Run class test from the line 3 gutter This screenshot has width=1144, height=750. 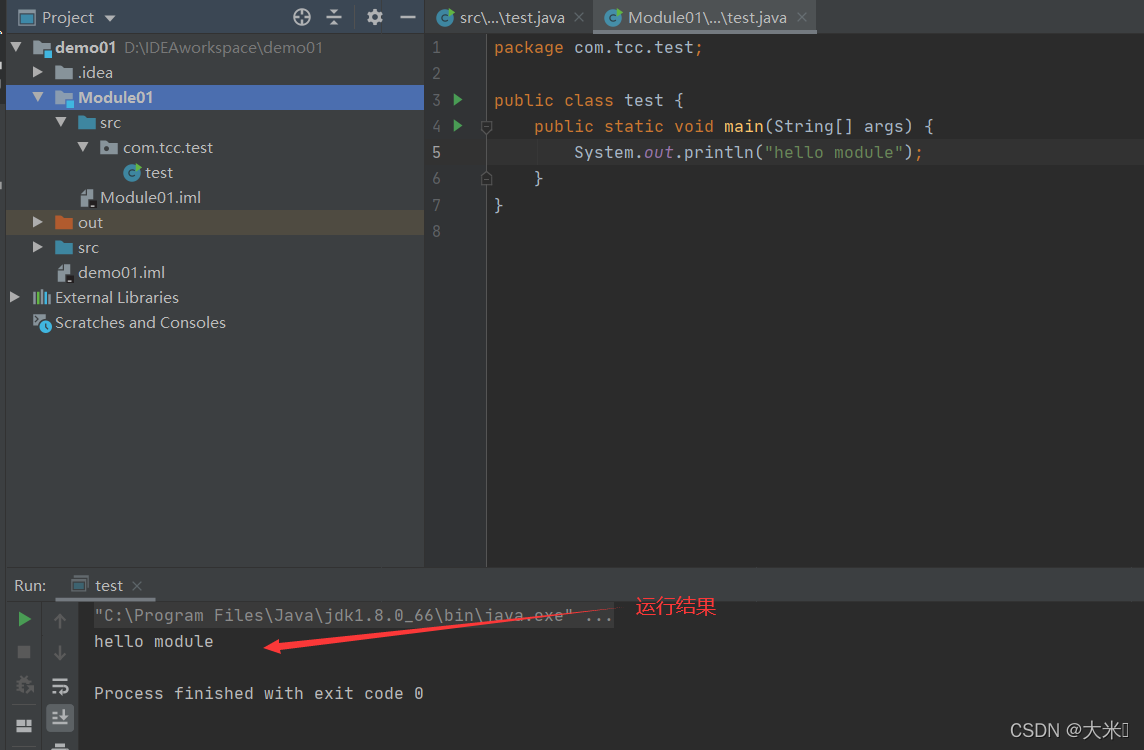(x=458, y=99)
